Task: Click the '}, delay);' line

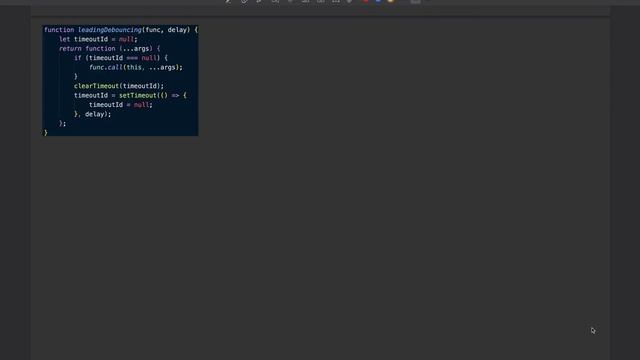Action: click(93, 114)
